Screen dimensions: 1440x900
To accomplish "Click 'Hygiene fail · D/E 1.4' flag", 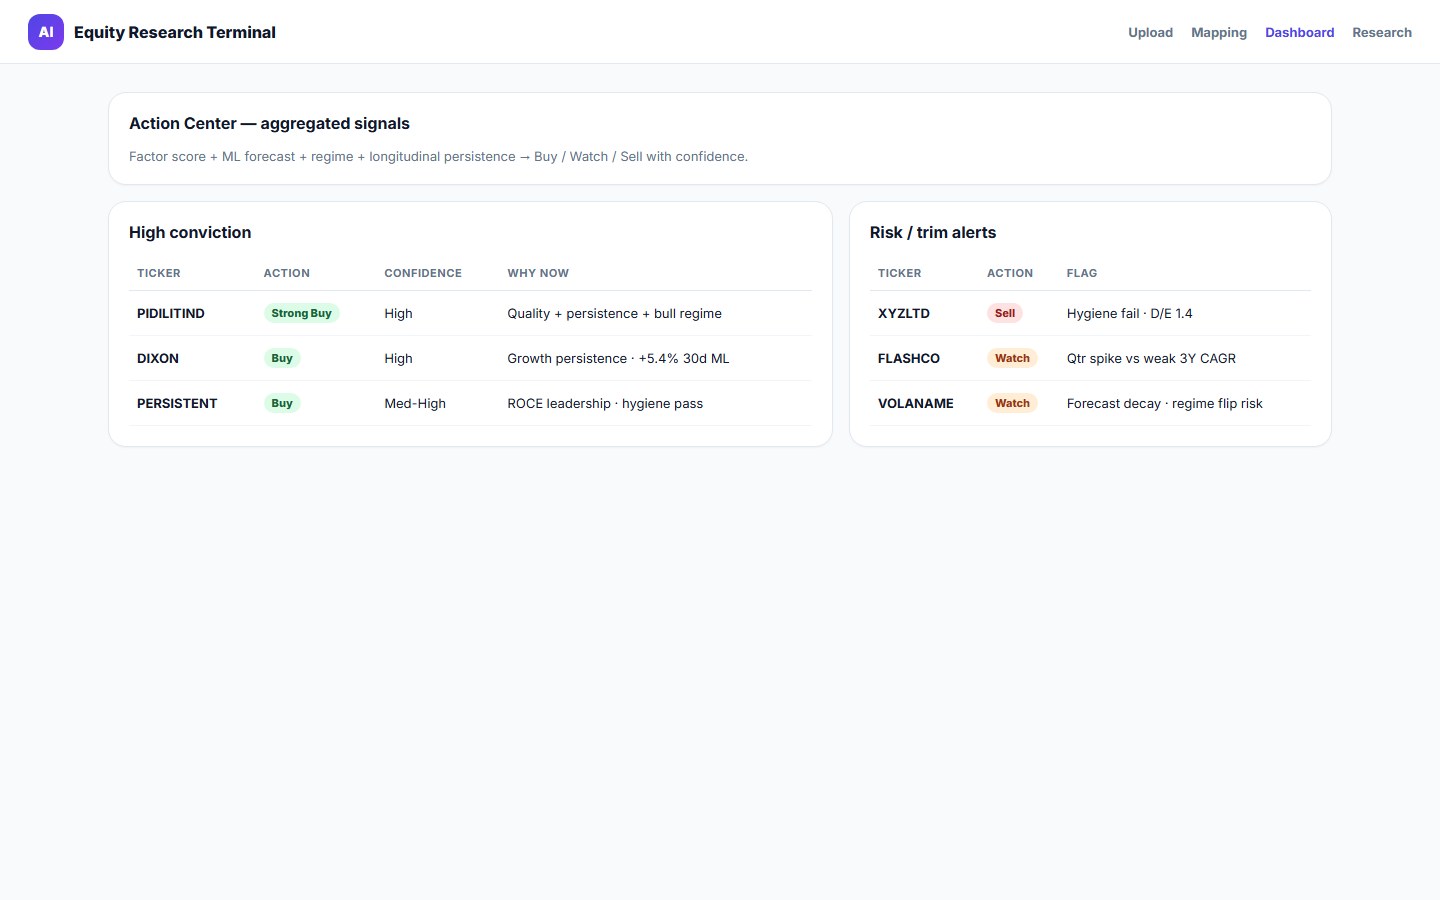I will [x=1130, y=313].
